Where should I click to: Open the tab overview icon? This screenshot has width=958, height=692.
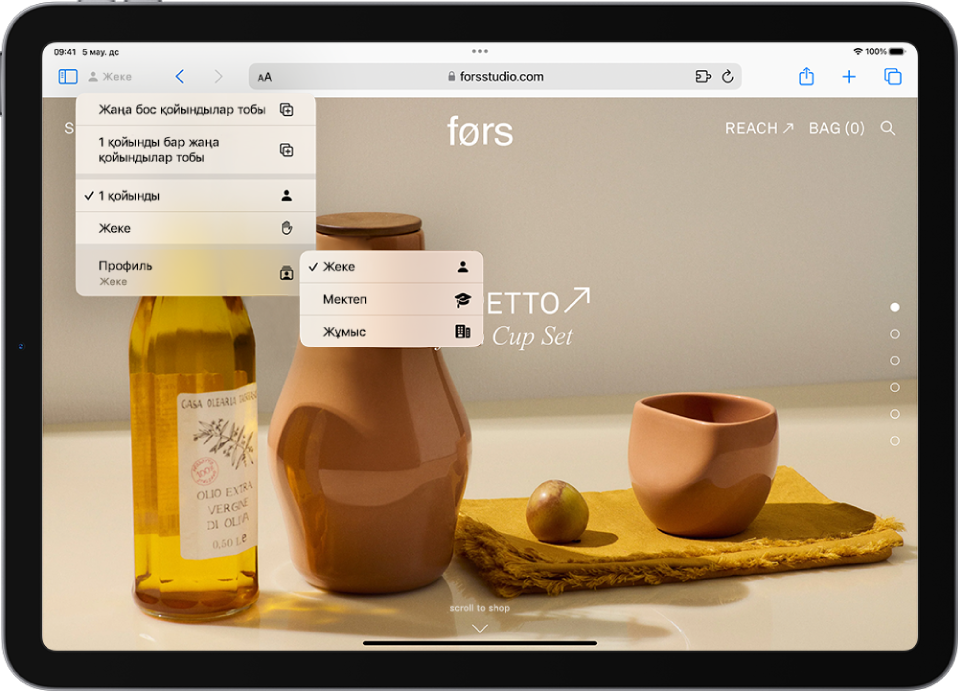(x=893, y=77)
